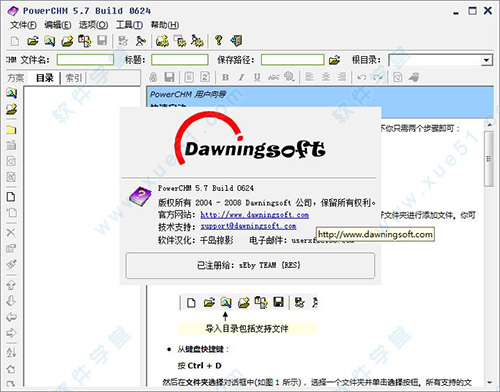Toggle Italic formatting in editor toolbar

pyautogui.click(x=241, y=77)
